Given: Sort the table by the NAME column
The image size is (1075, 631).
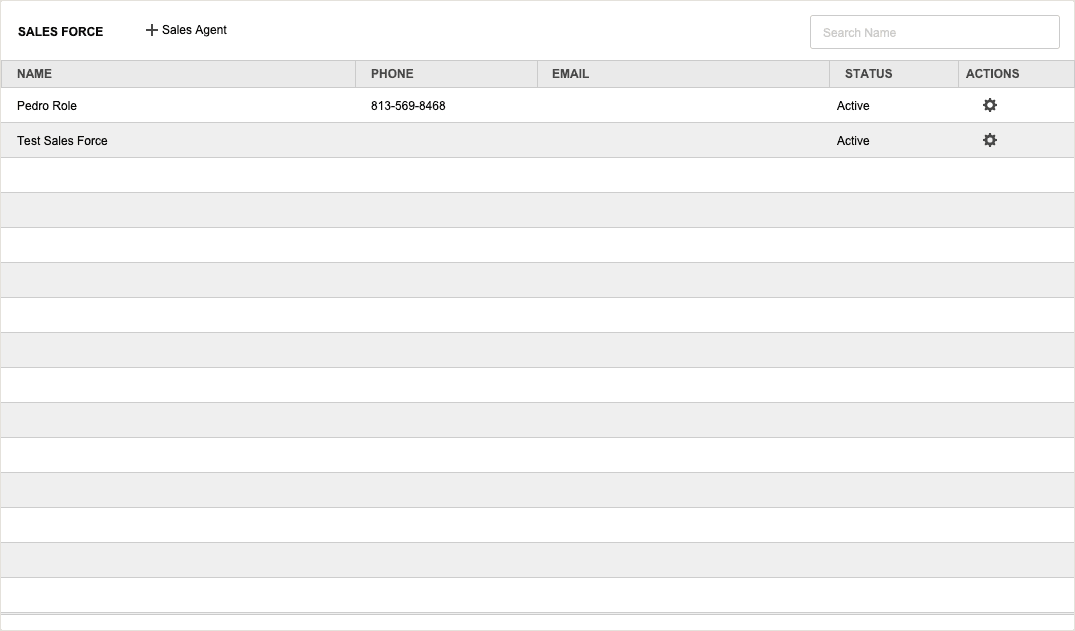Looking at the screenshot, I should 35,74.
